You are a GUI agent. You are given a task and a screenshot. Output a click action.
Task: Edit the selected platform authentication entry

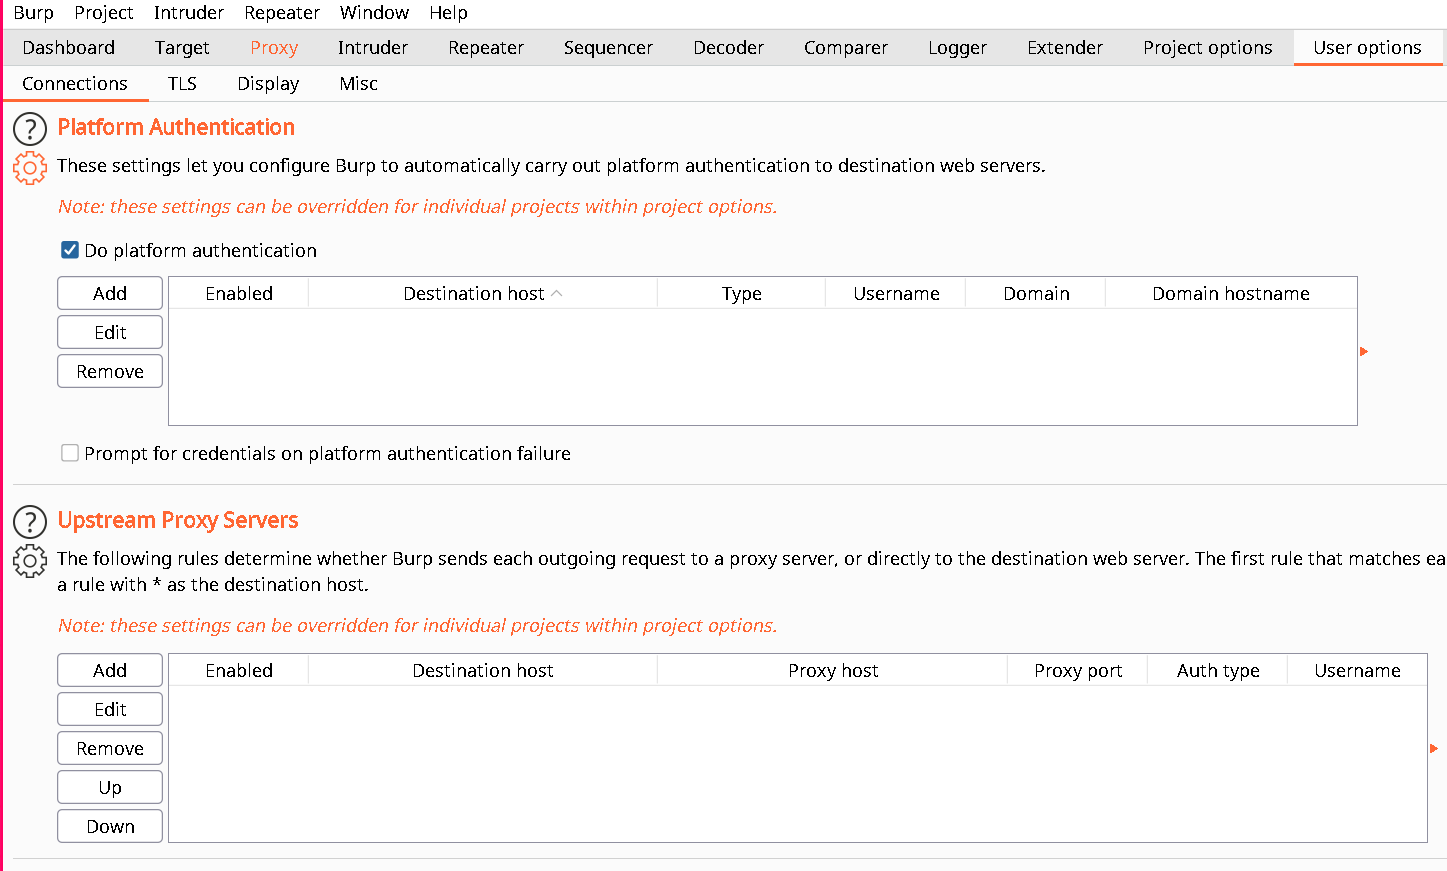110,332
